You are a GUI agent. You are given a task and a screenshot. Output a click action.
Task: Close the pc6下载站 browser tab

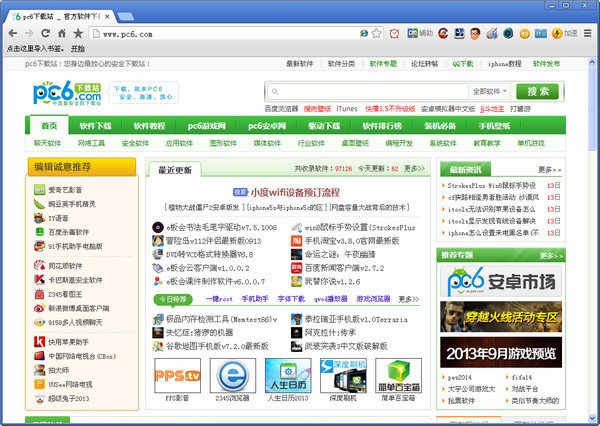click(x=108, y=16)
